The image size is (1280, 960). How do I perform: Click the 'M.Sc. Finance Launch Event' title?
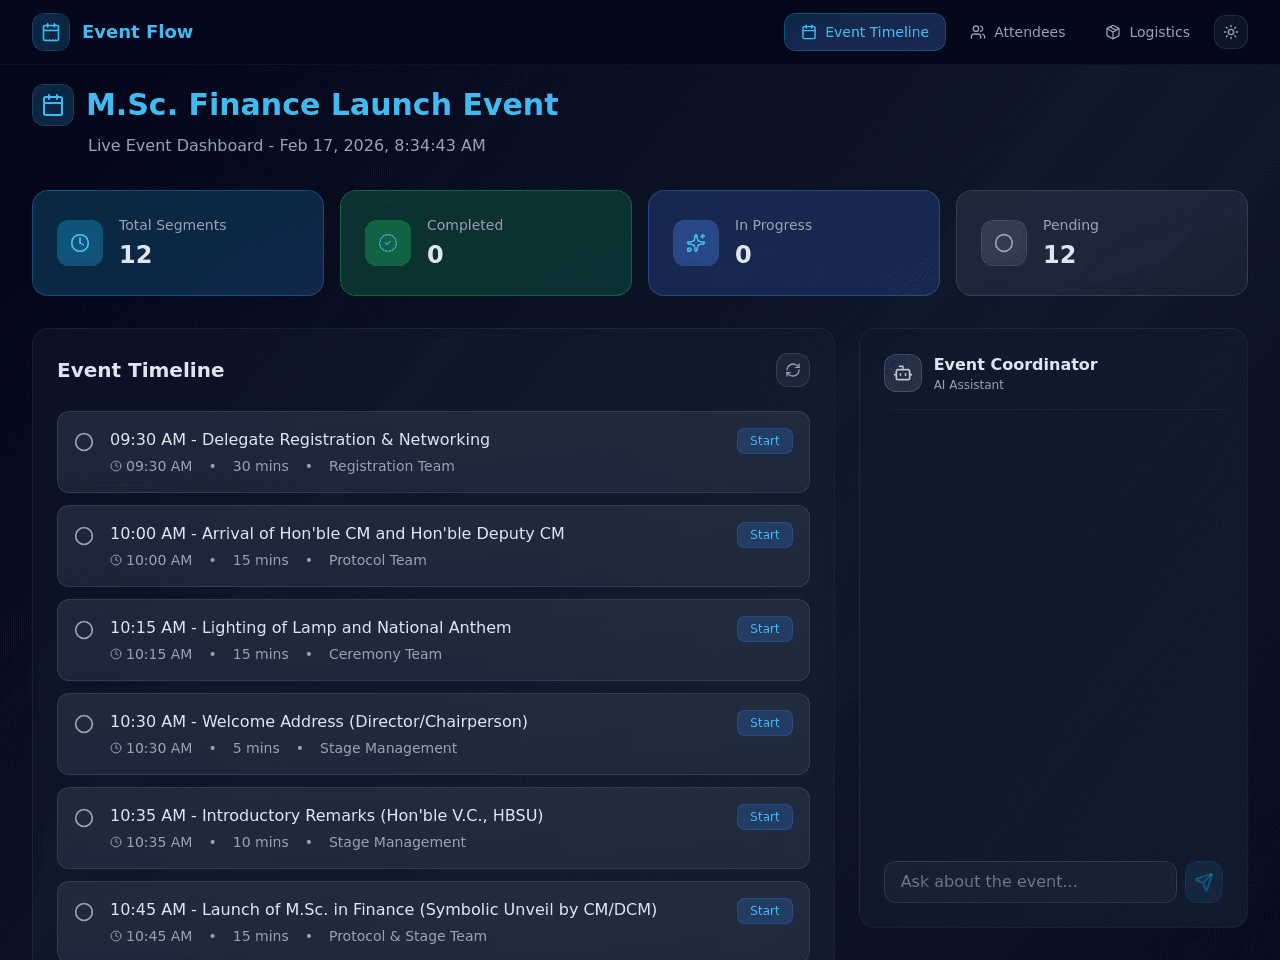323,104
